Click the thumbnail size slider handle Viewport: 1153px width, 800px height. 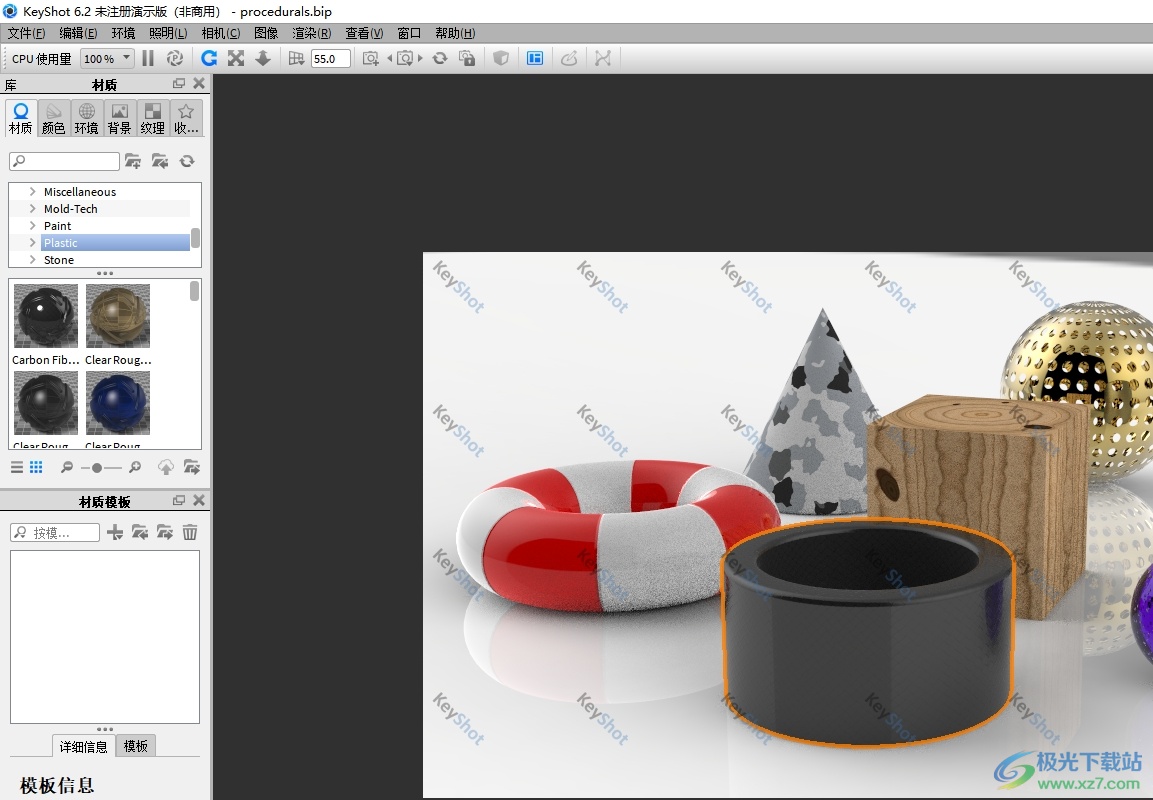96,467
